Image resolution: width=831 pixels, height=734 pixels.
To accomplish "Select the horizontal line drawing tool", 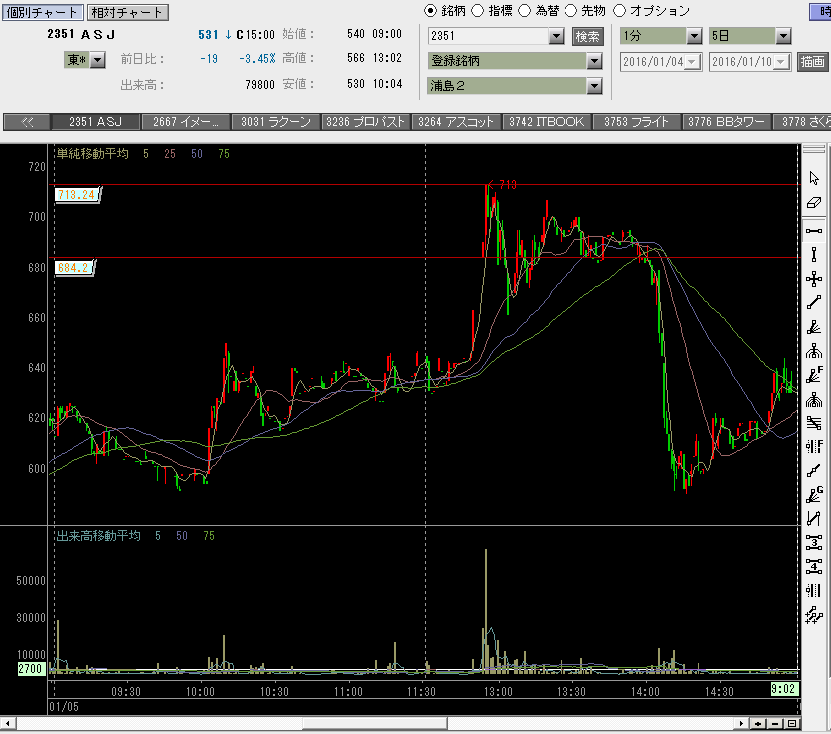I will (x=814, y=231).
